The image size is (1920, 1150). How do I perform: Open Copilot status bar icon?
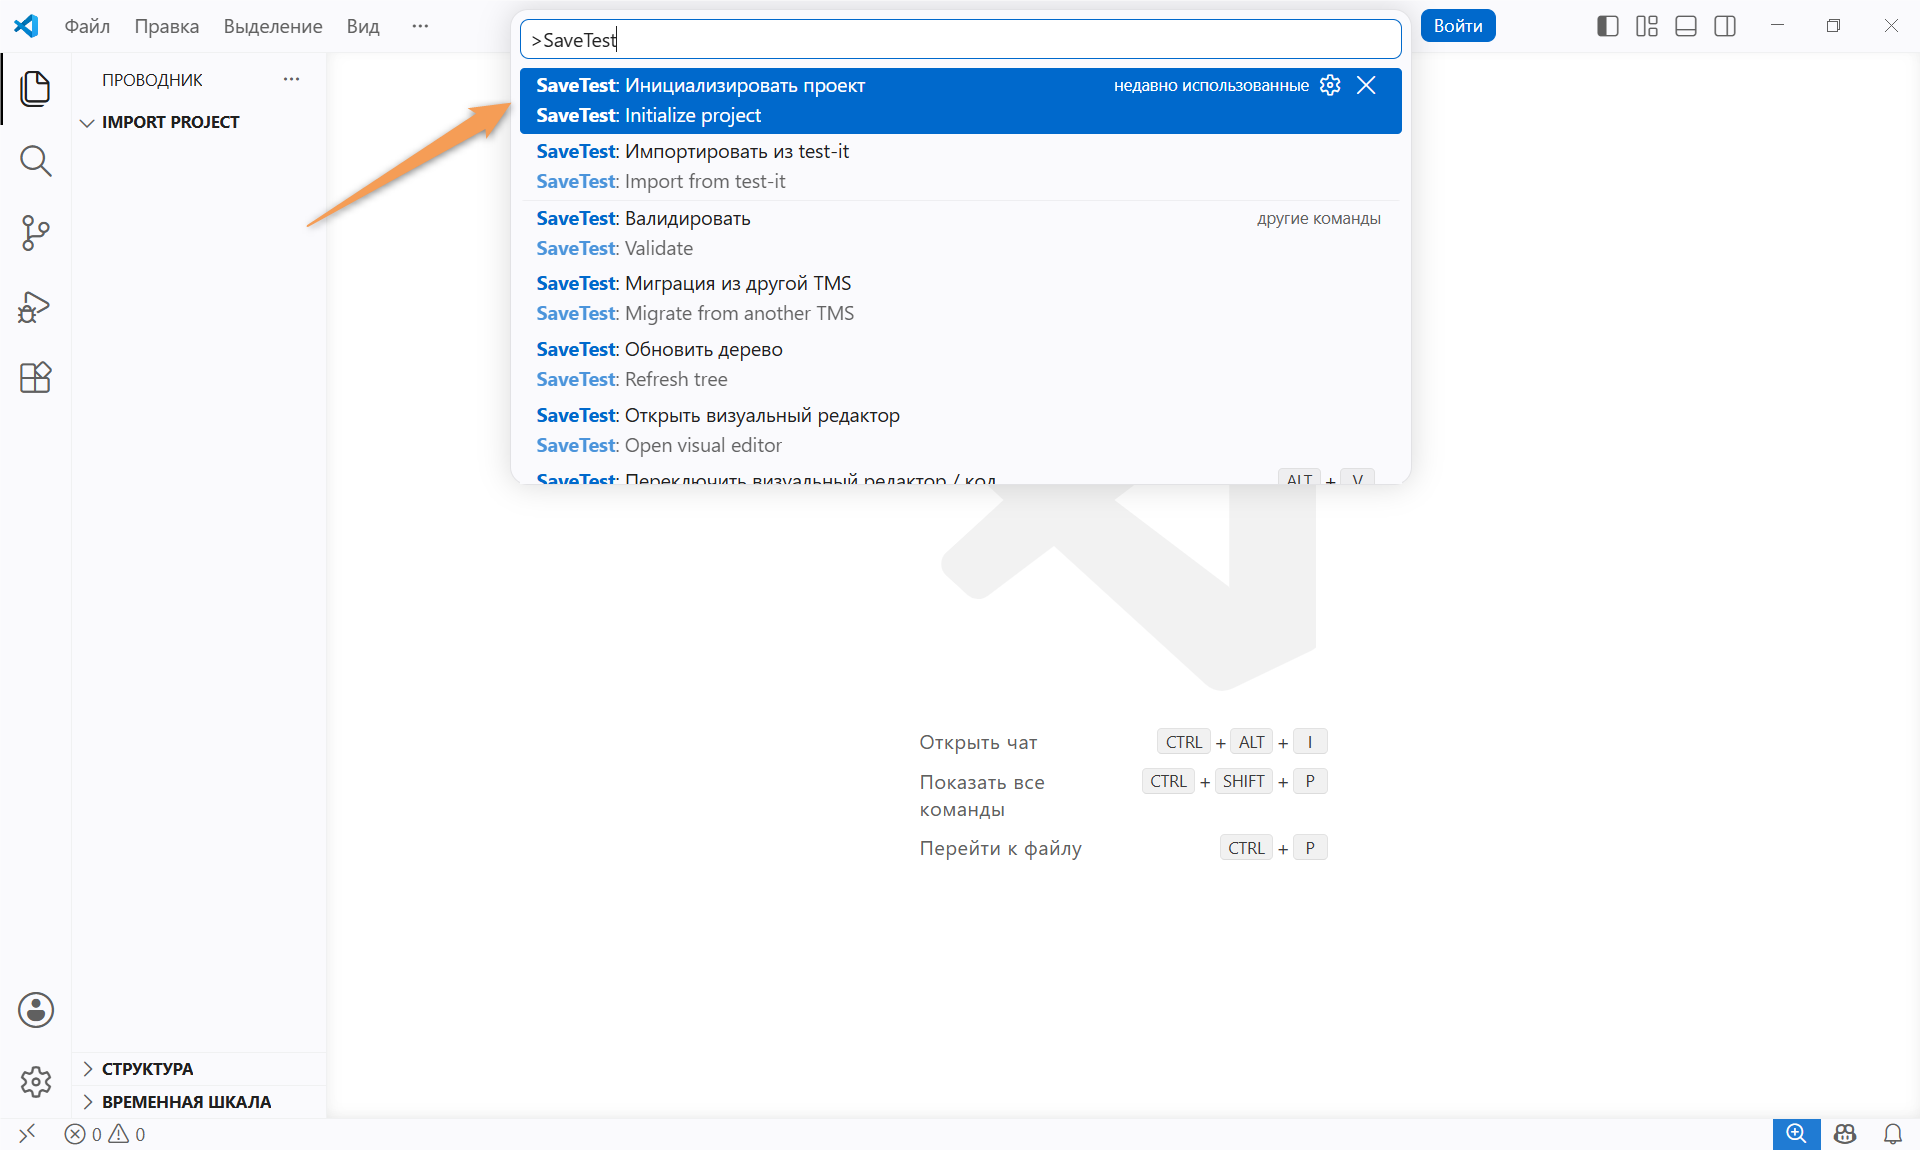coord(1845,1134)
